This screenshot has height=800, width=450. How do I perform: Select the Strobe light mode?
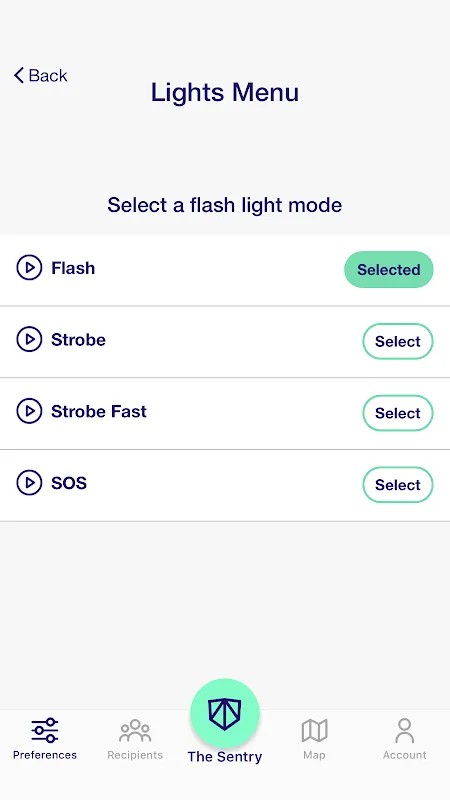pos(398,341)
